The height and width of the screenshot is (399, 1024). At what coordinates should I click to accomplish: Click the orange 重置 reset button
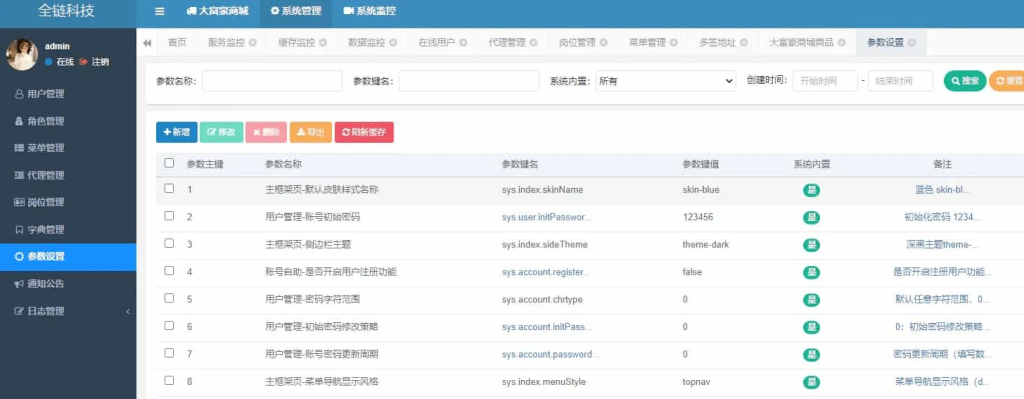(1007, 81)
